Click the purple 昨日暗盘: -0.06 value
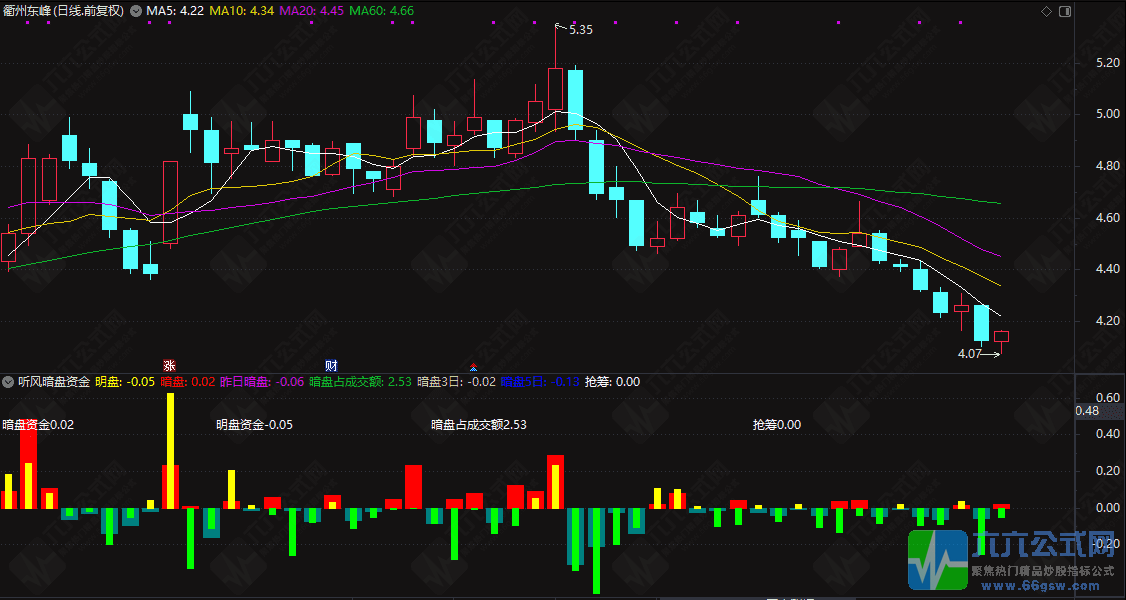The width and height of the screenshot is (1126, 600). 262,381
